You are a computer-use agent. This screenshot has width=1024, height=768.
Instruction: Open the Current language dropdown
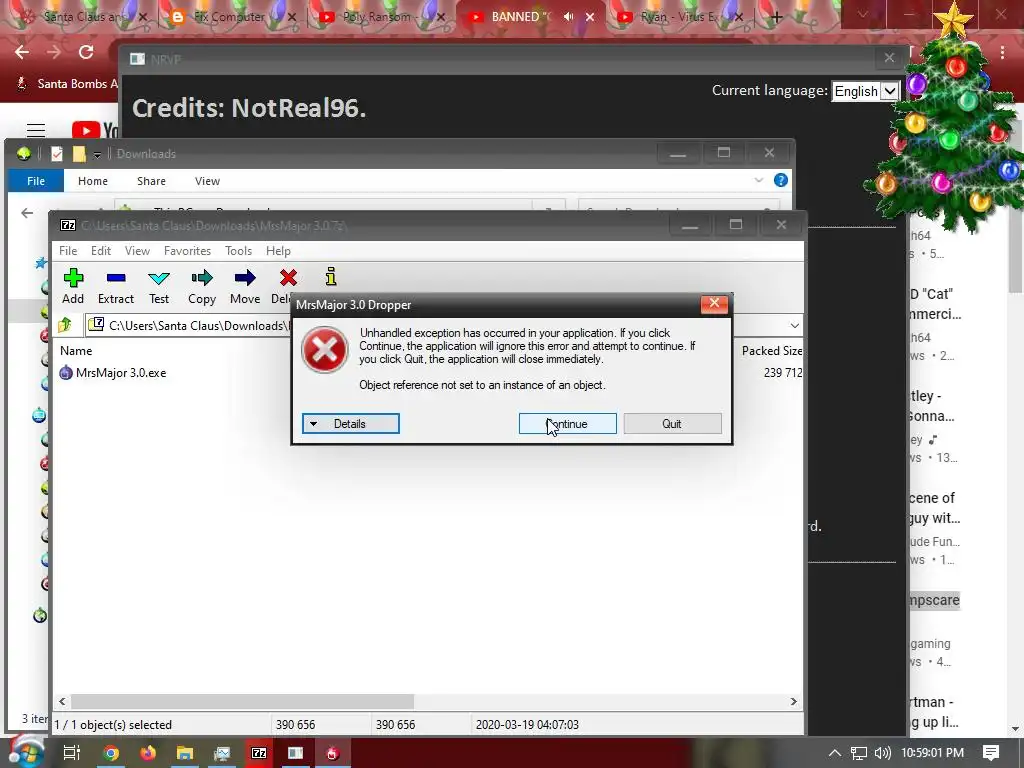click(x=865, y=91)
